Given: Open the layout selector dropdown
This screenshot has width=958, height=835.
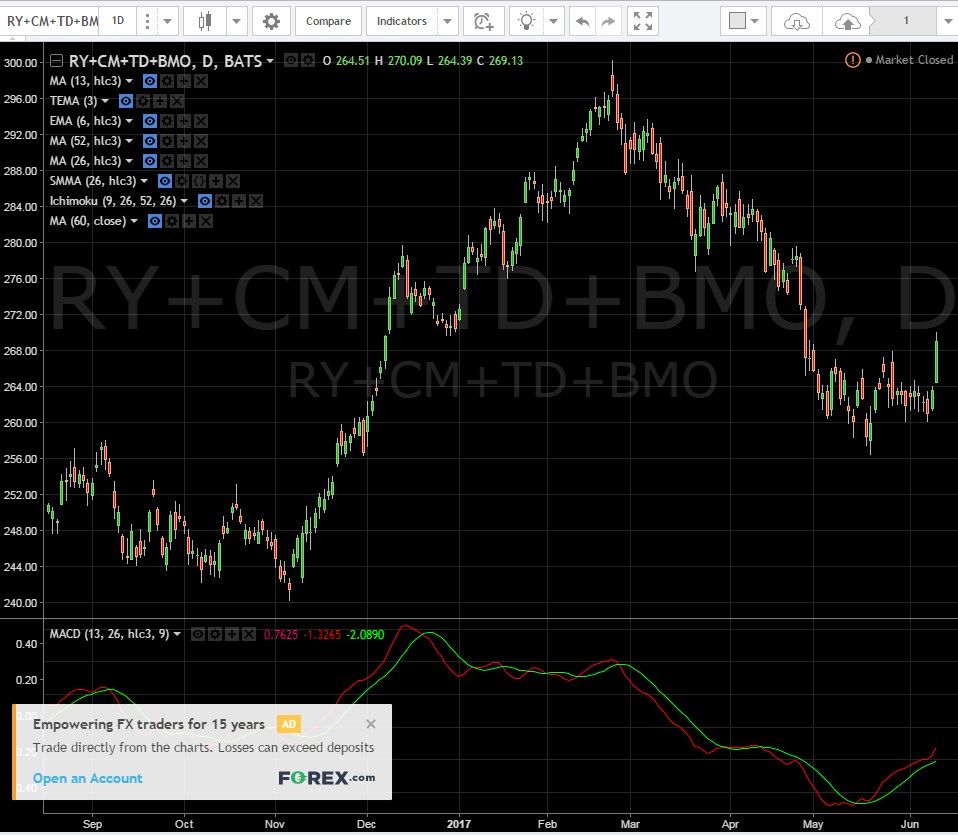Looking at the screenshot, I should click(743, 21).
